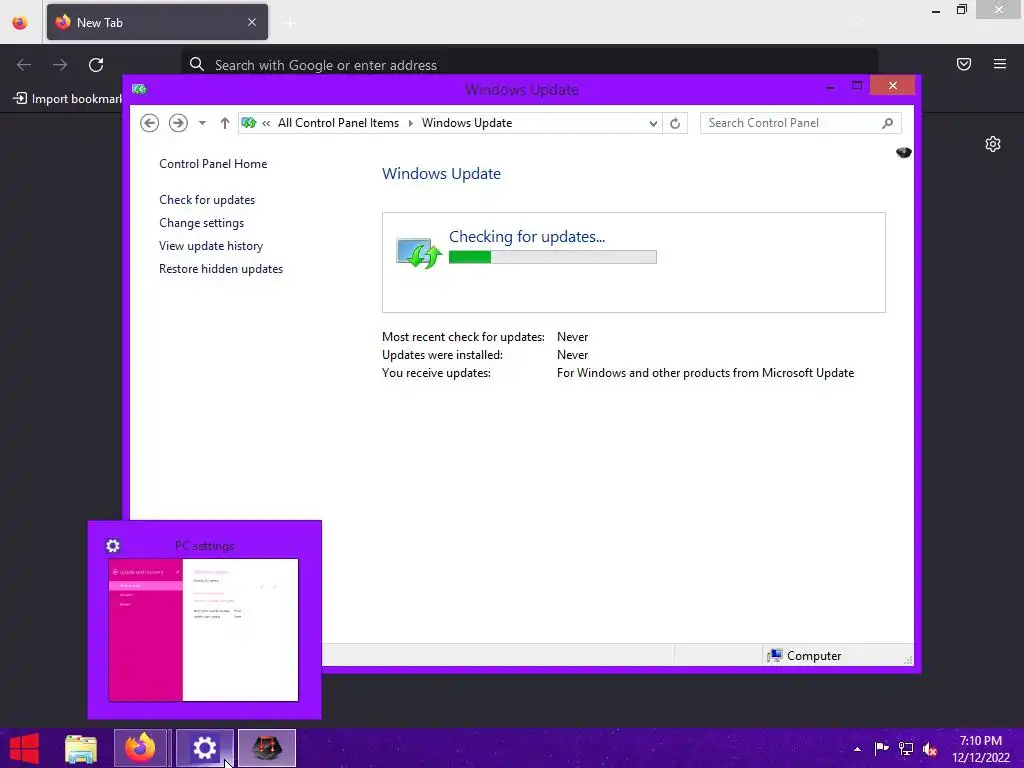The height and width of the screenshot is (768, 1024).
Task: Open View update history
Action: click(x=211, y=246)
